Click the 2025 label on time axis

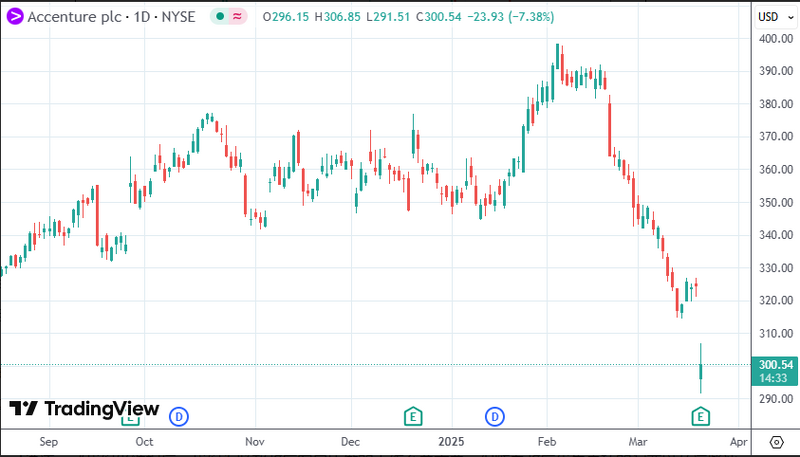pos(451,441)
